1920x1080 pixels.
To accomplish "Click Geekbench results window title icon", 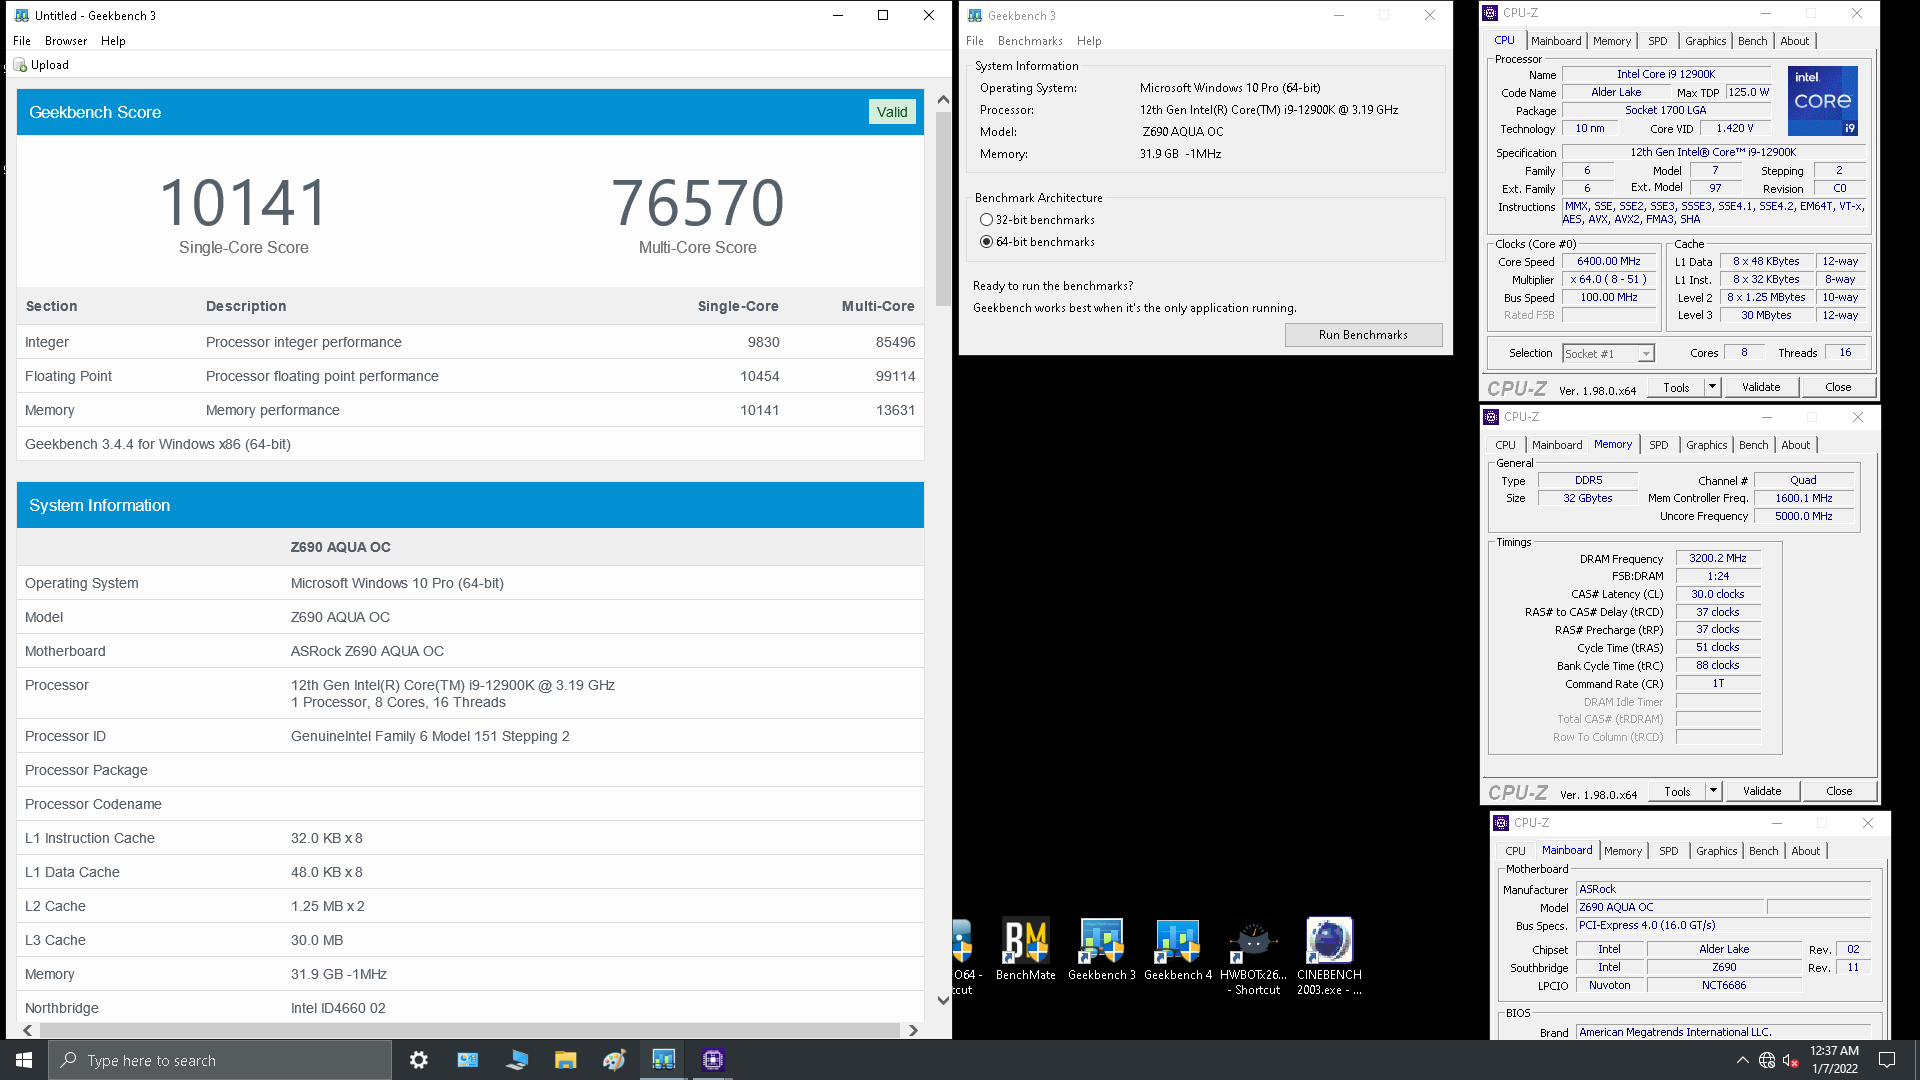I will tap(22, 15).
